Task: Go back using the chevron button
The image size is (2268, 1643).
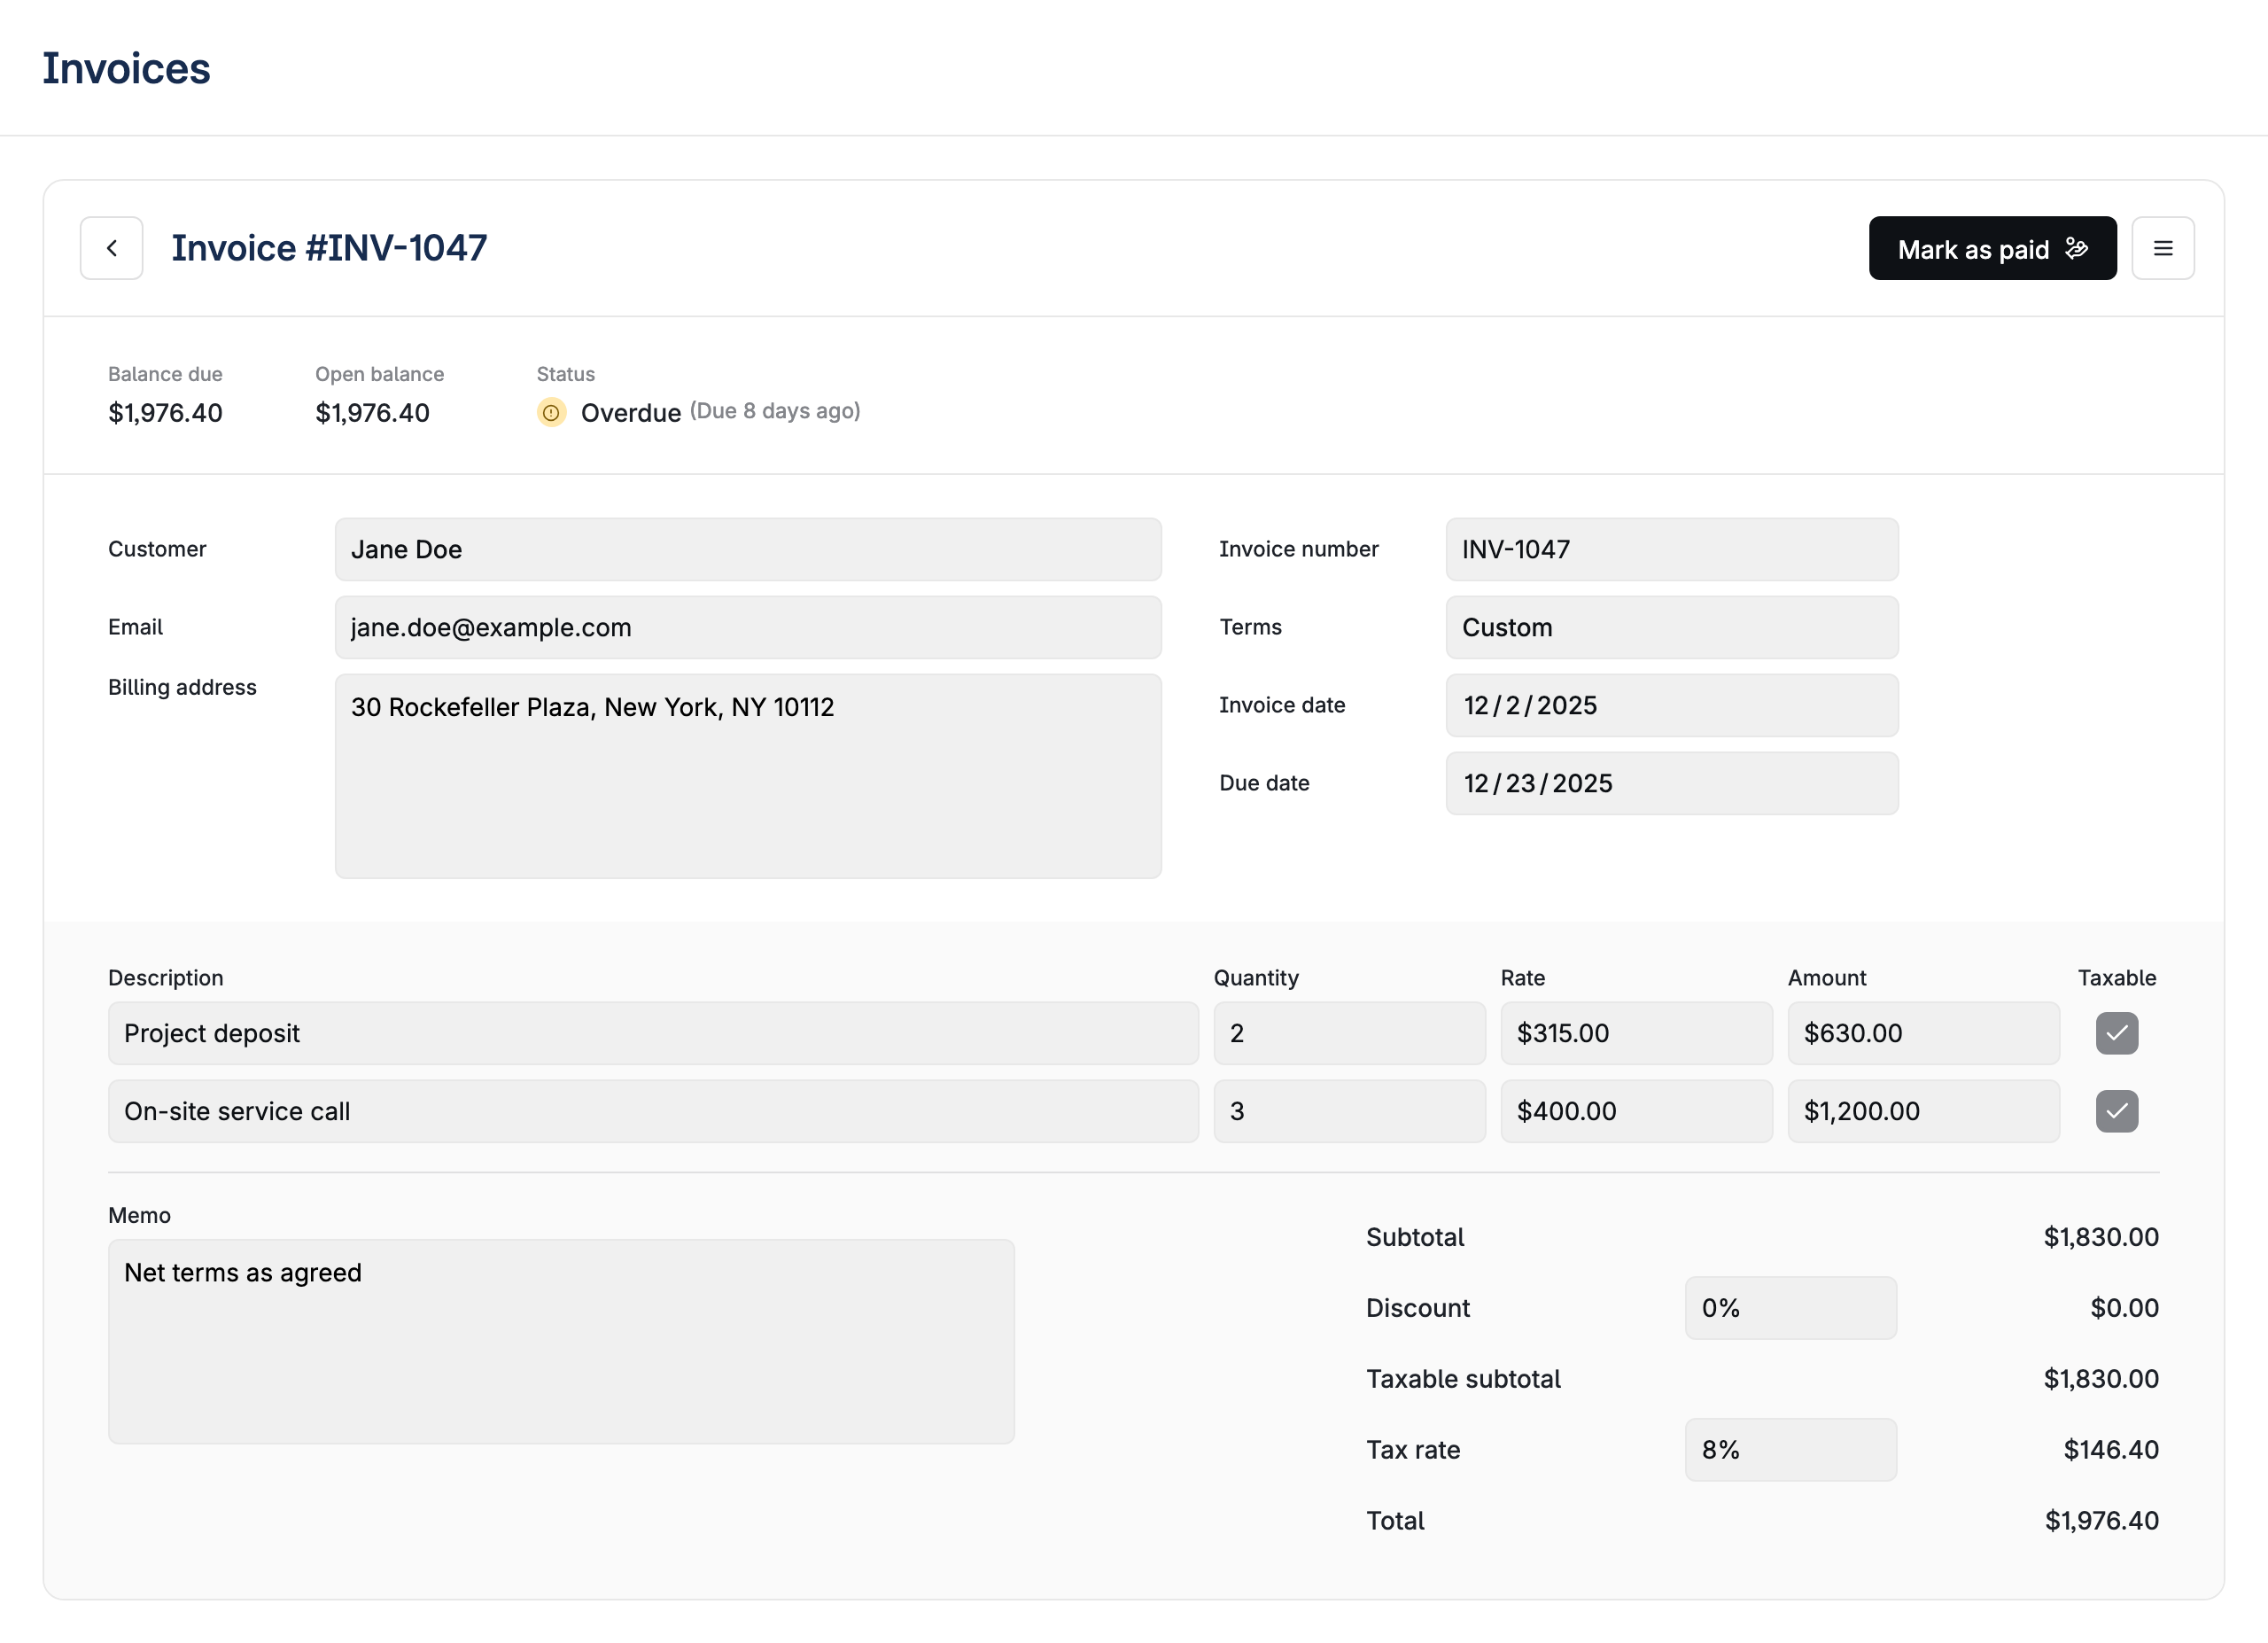Action: point(111,248)
